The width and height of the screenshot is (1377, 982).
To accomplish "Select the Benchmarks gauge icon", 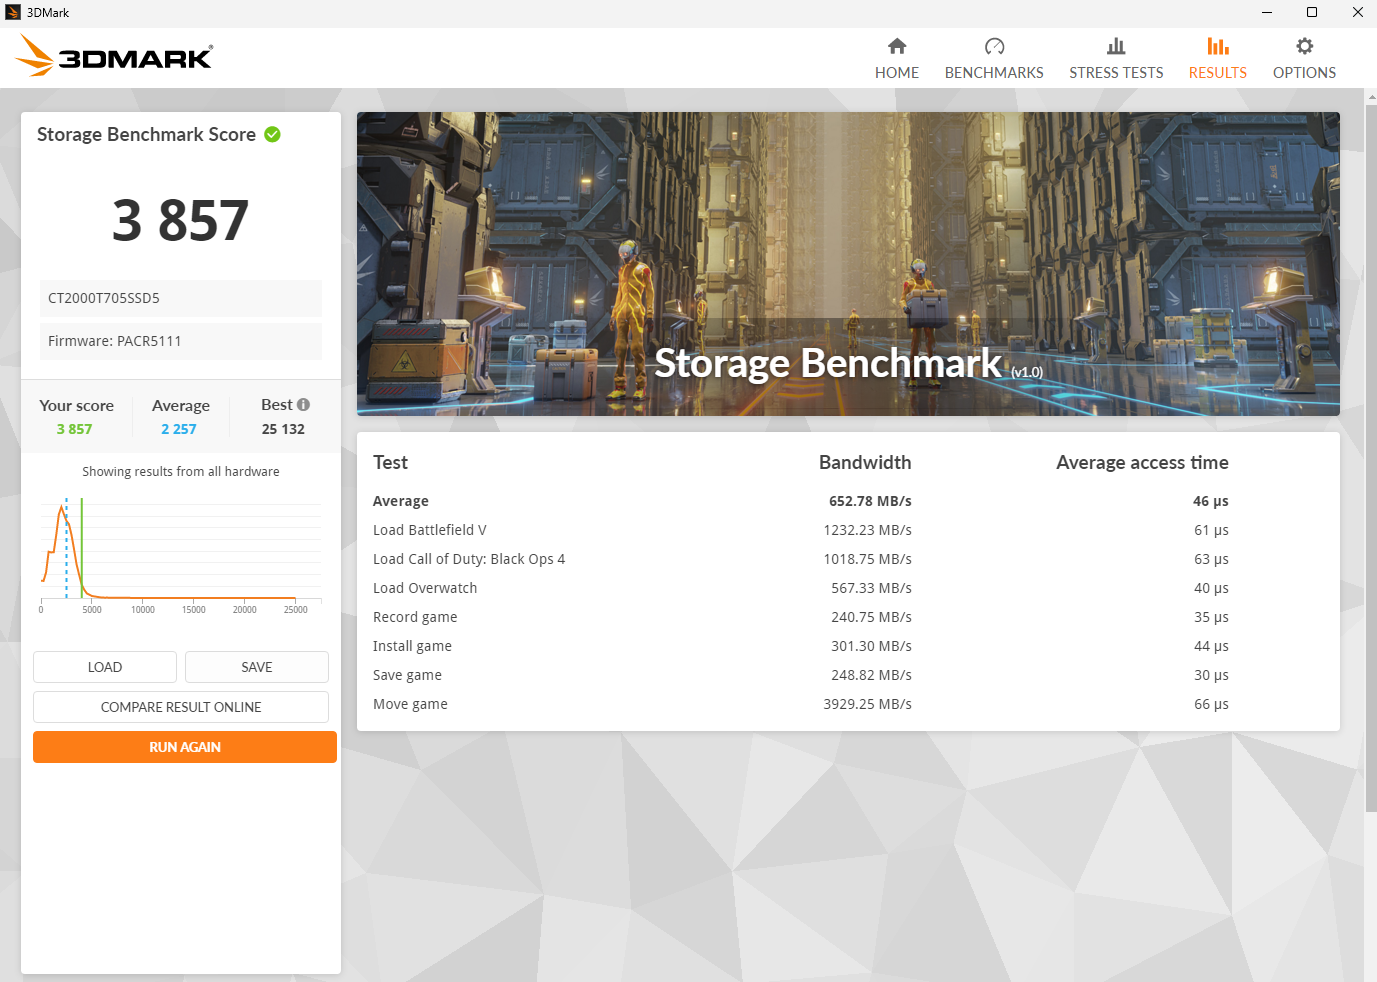I will [994, 46].
